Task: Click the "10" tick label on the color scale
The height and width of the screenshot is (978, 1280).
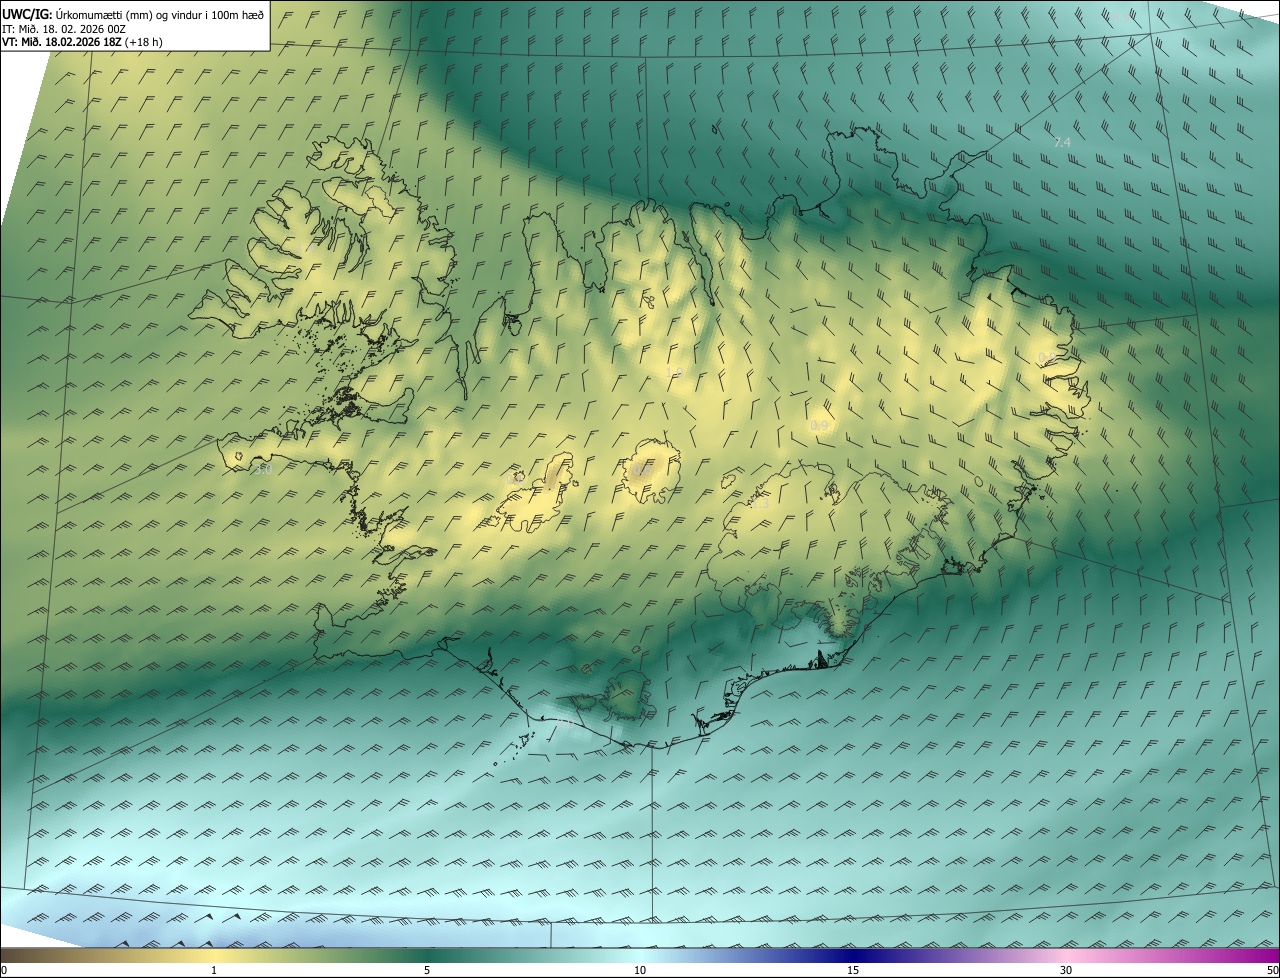Action: (x=640, y=970)
